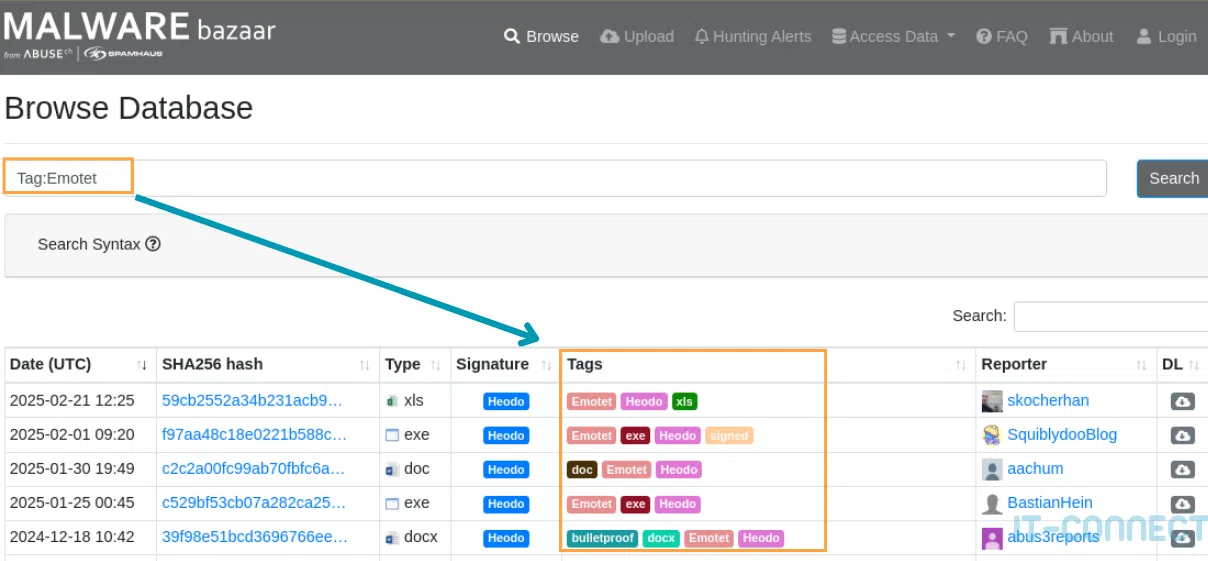The image size is (1208, 561).
Task: Go to Hunting Alerts in navigation
Action: click(752, 36)
